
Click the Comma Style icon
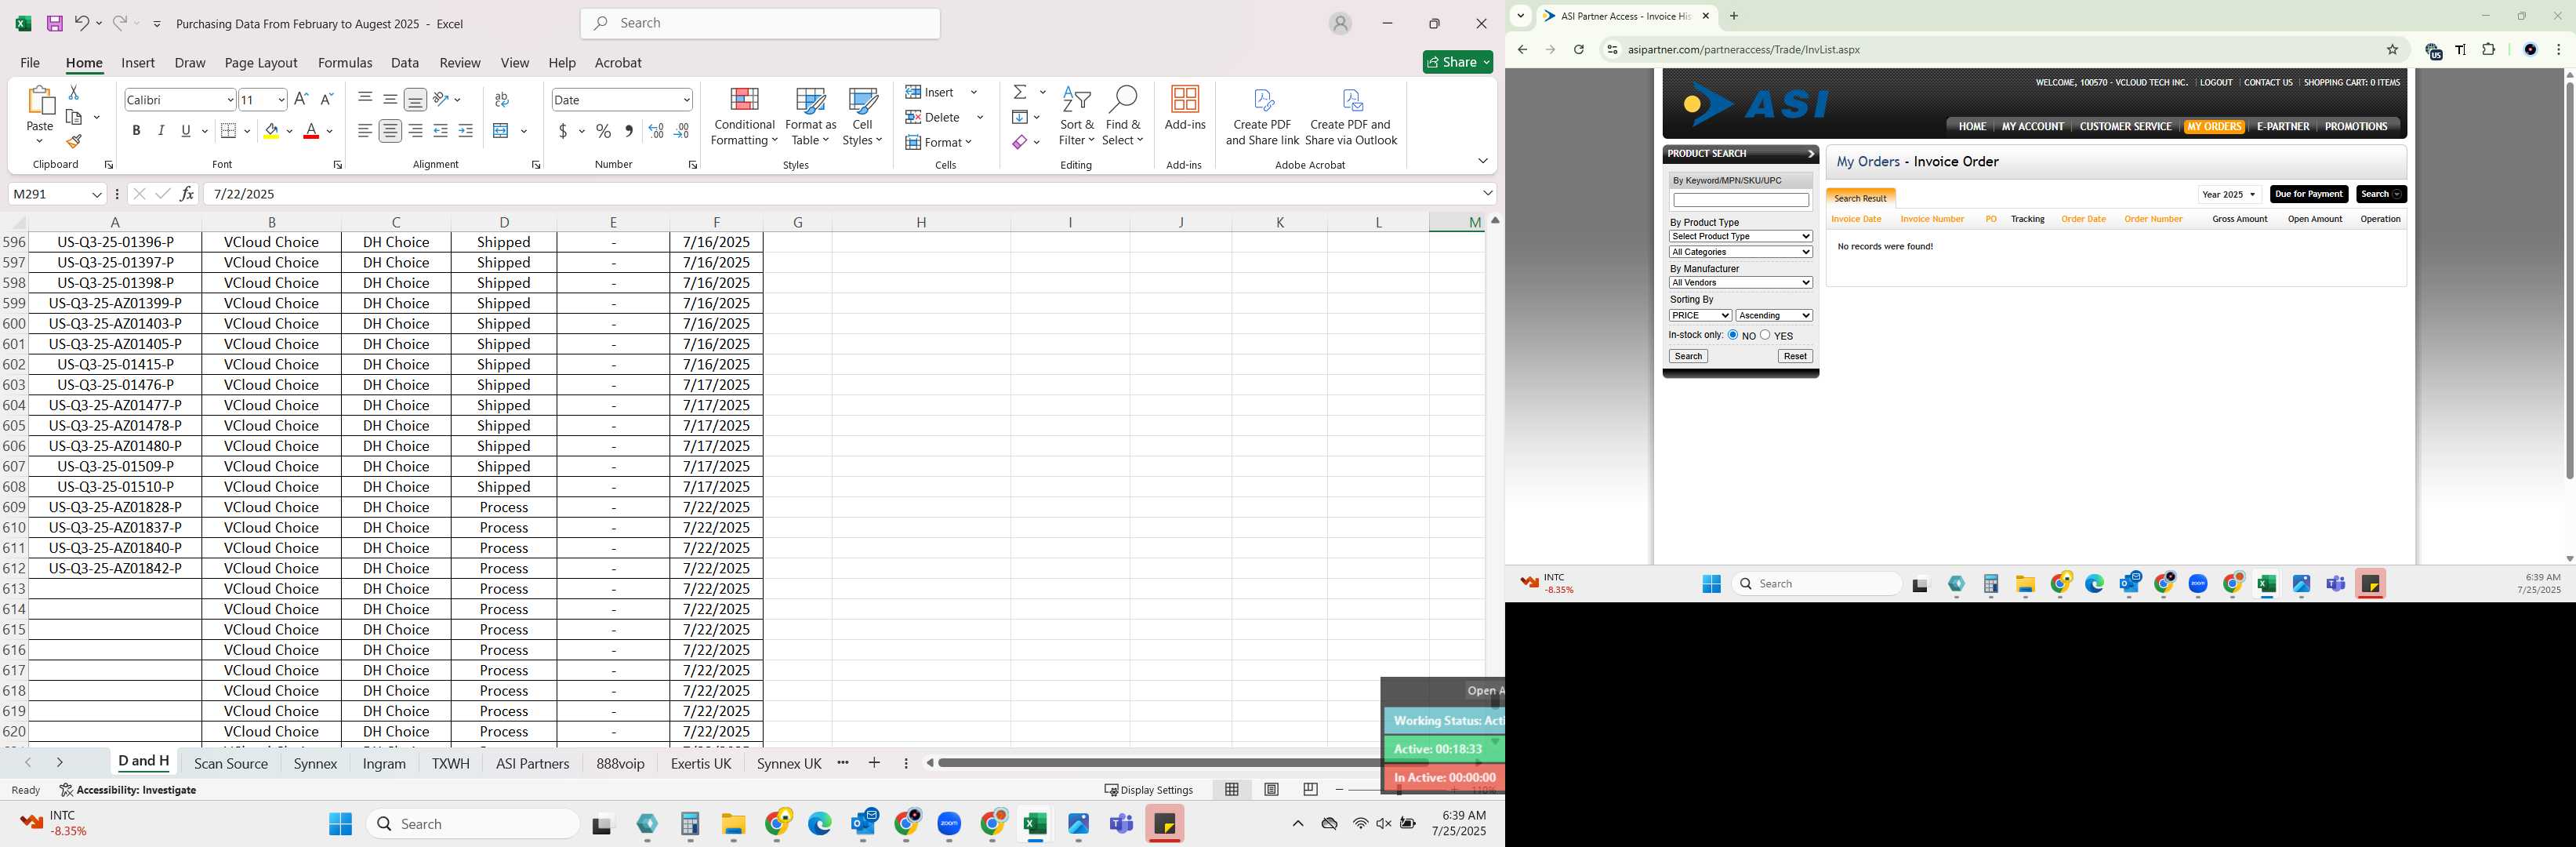(628, 131)
